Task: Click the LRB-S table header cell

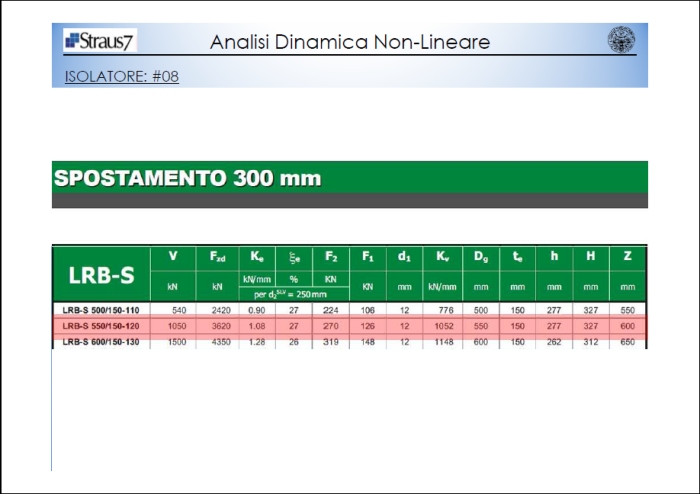Action: pos(101,274)
